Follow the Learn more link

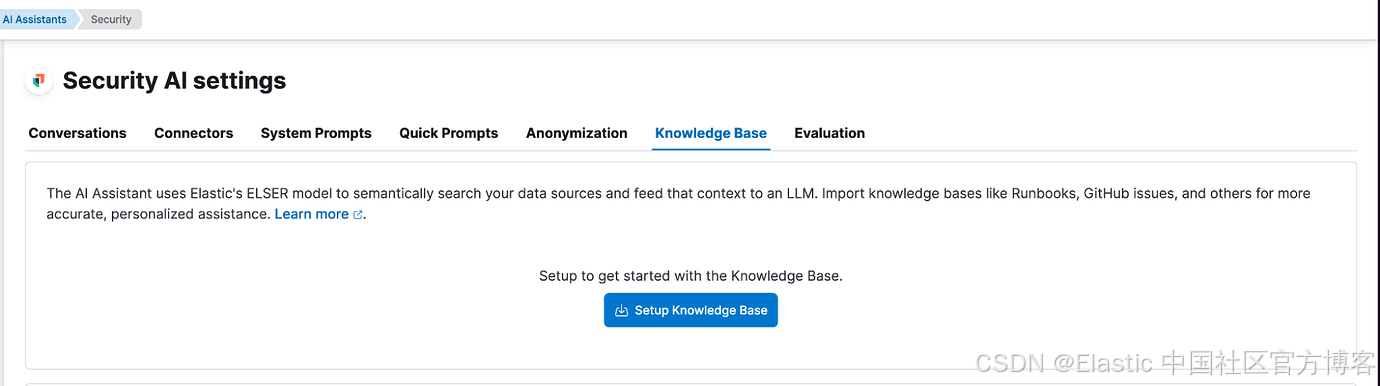click(312, 214)
